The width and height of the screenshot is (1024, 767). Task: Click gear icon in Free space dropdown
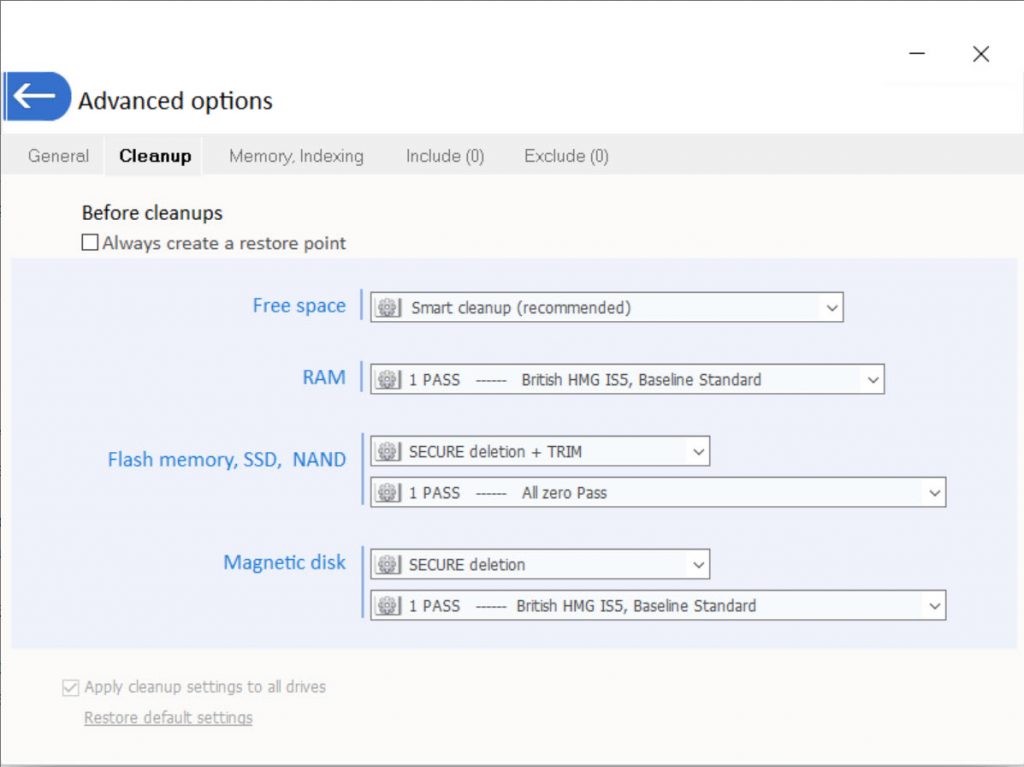(388, 308)
